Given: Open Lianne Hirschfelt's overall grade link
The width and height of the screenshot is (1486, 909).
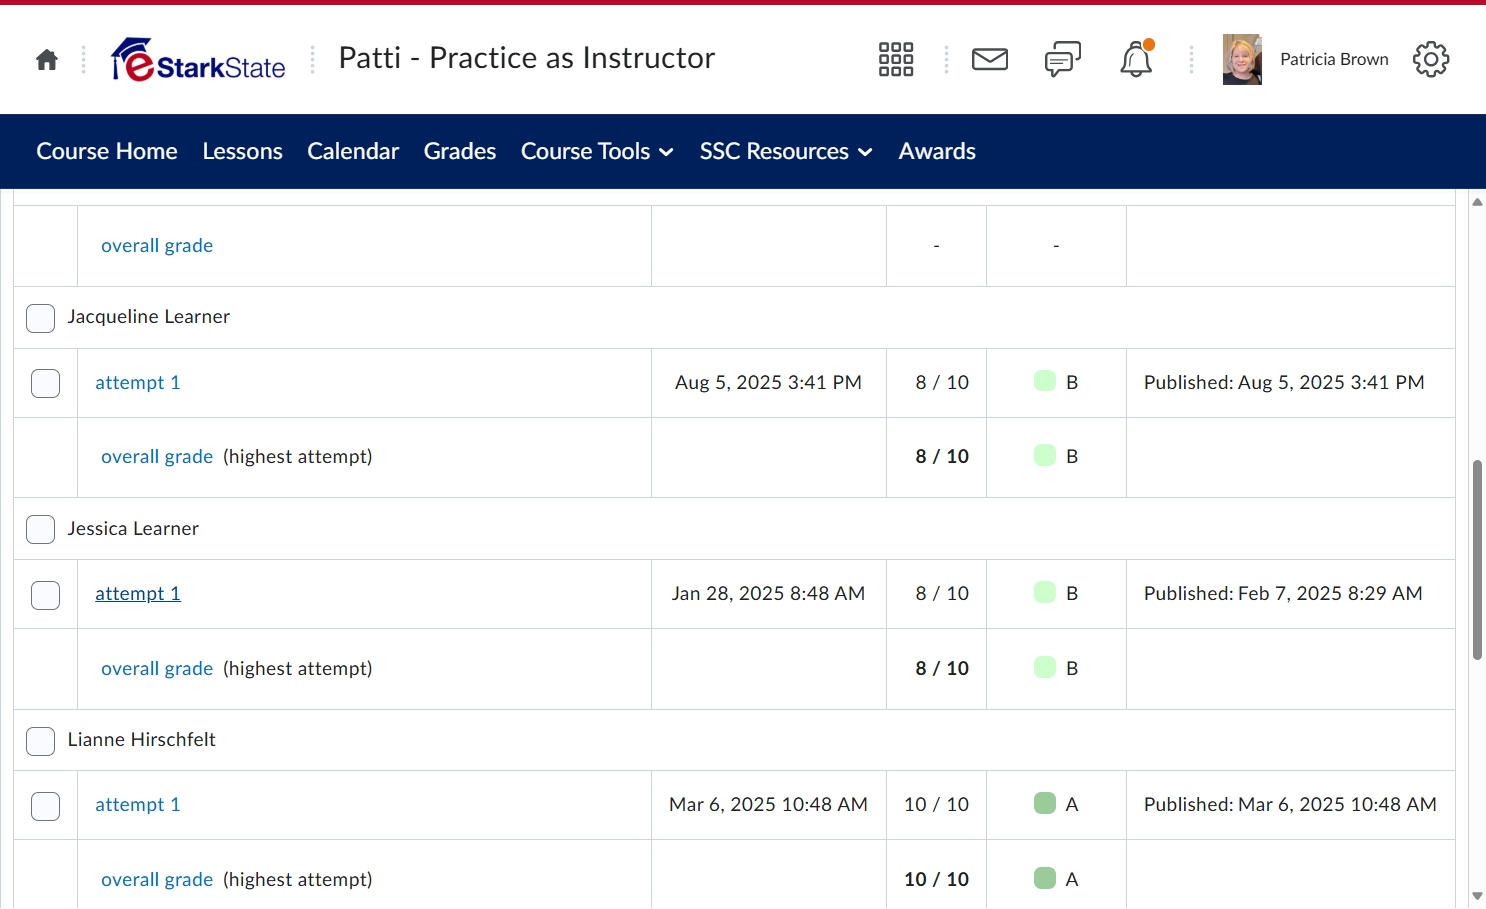Looking at the screenshot, I should point(157,879).
